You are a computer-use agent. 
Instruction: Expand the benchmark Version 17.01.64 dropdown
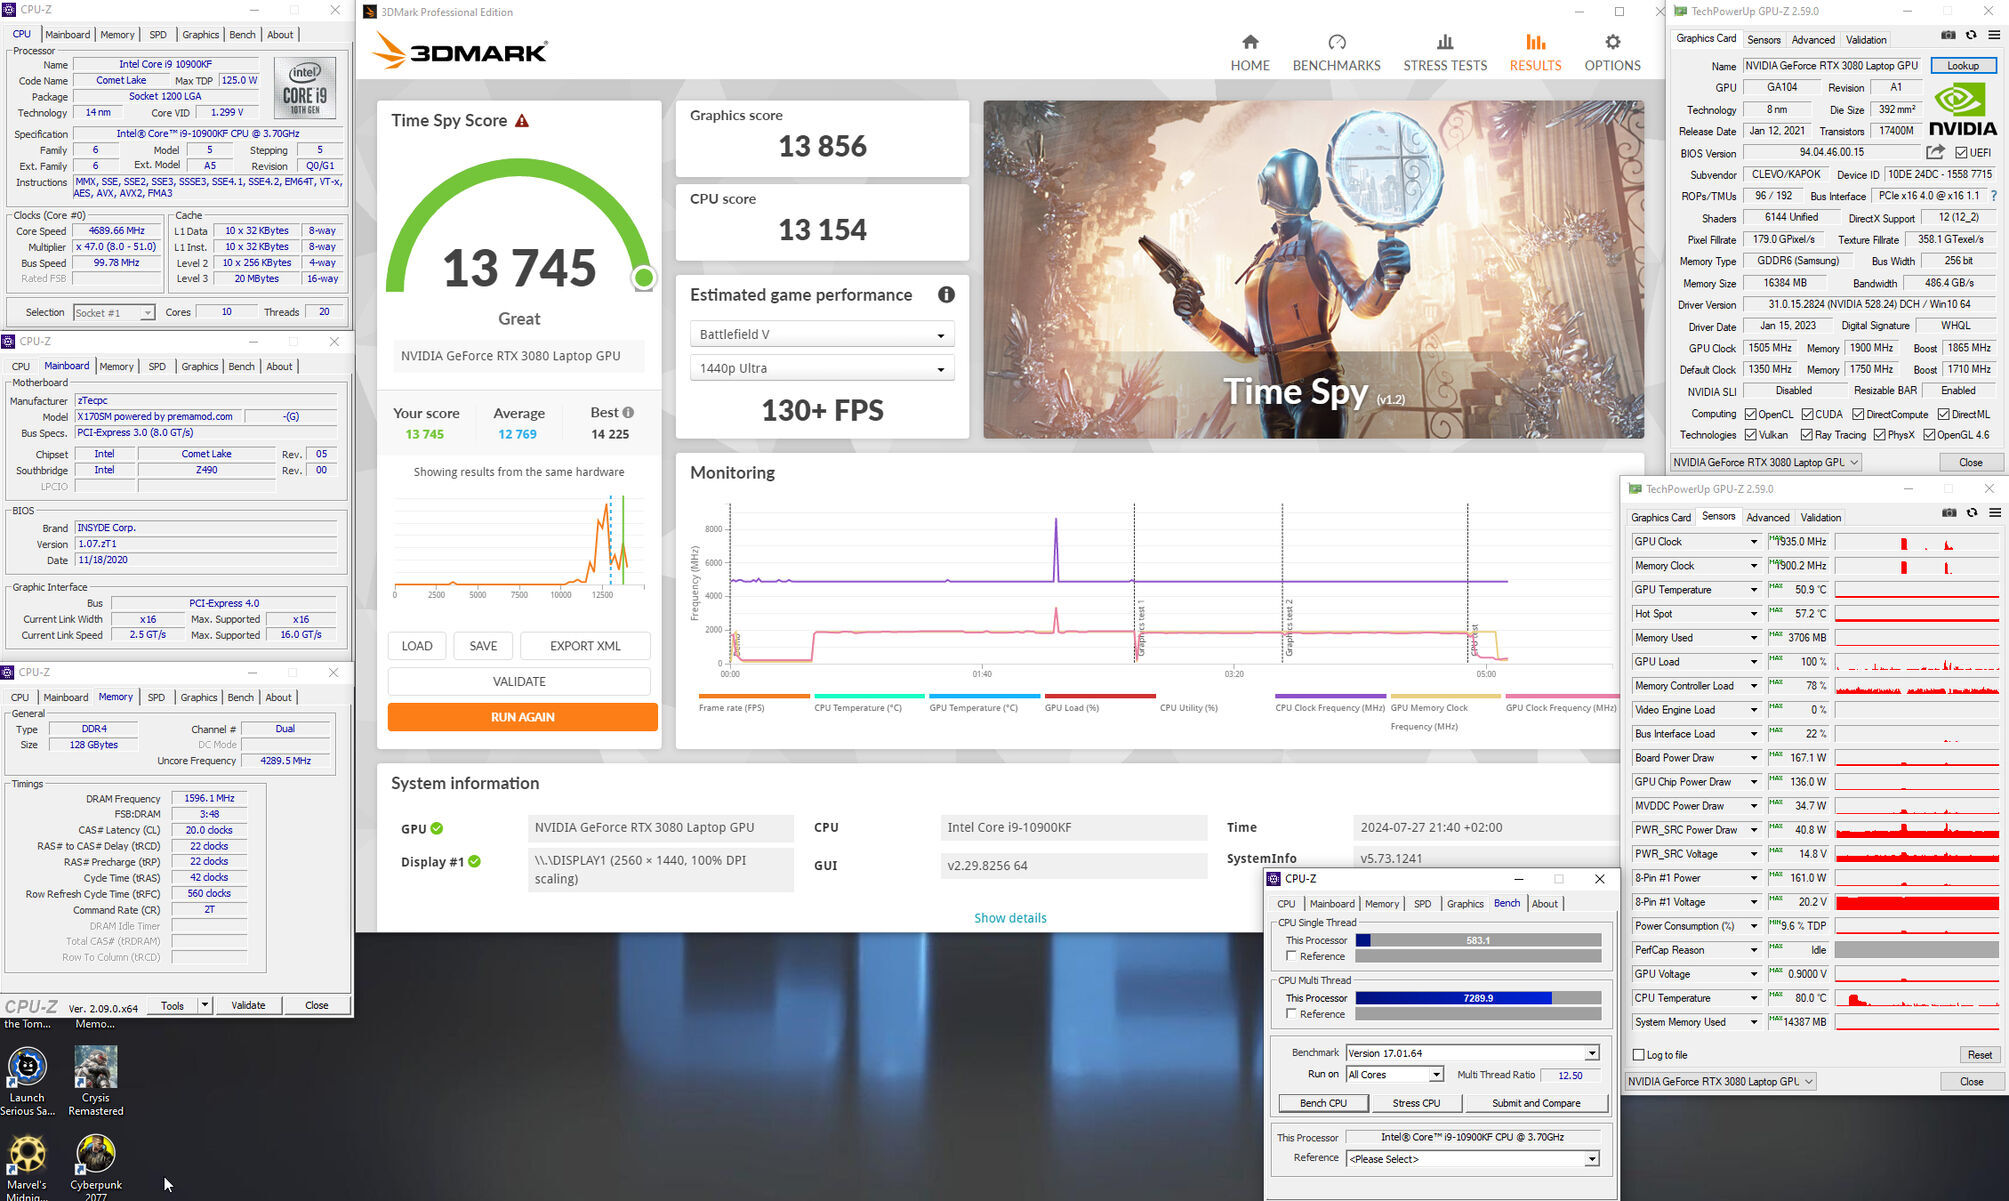click(x=1591, y=1053)
